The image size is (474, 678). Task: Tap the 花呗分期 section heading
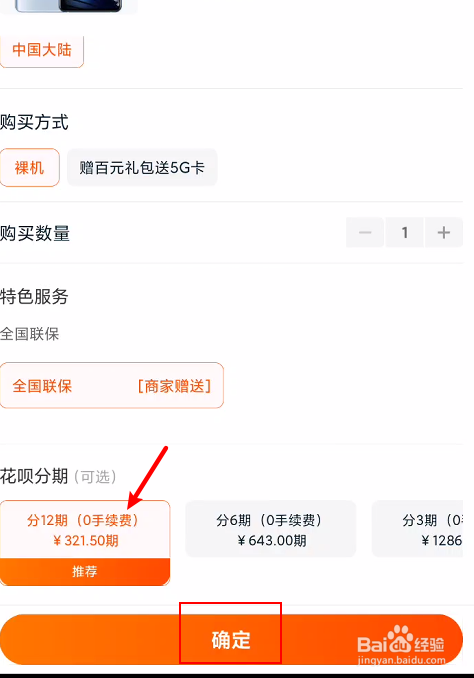[x=34, y=477]
